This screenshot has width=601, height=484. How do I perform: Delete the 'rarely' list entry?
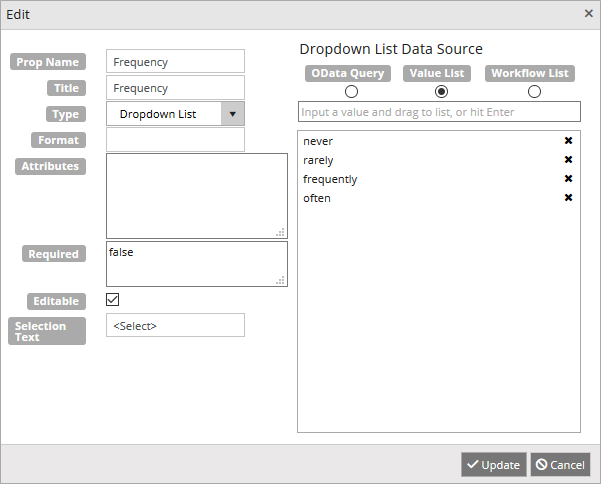(568, 160)
